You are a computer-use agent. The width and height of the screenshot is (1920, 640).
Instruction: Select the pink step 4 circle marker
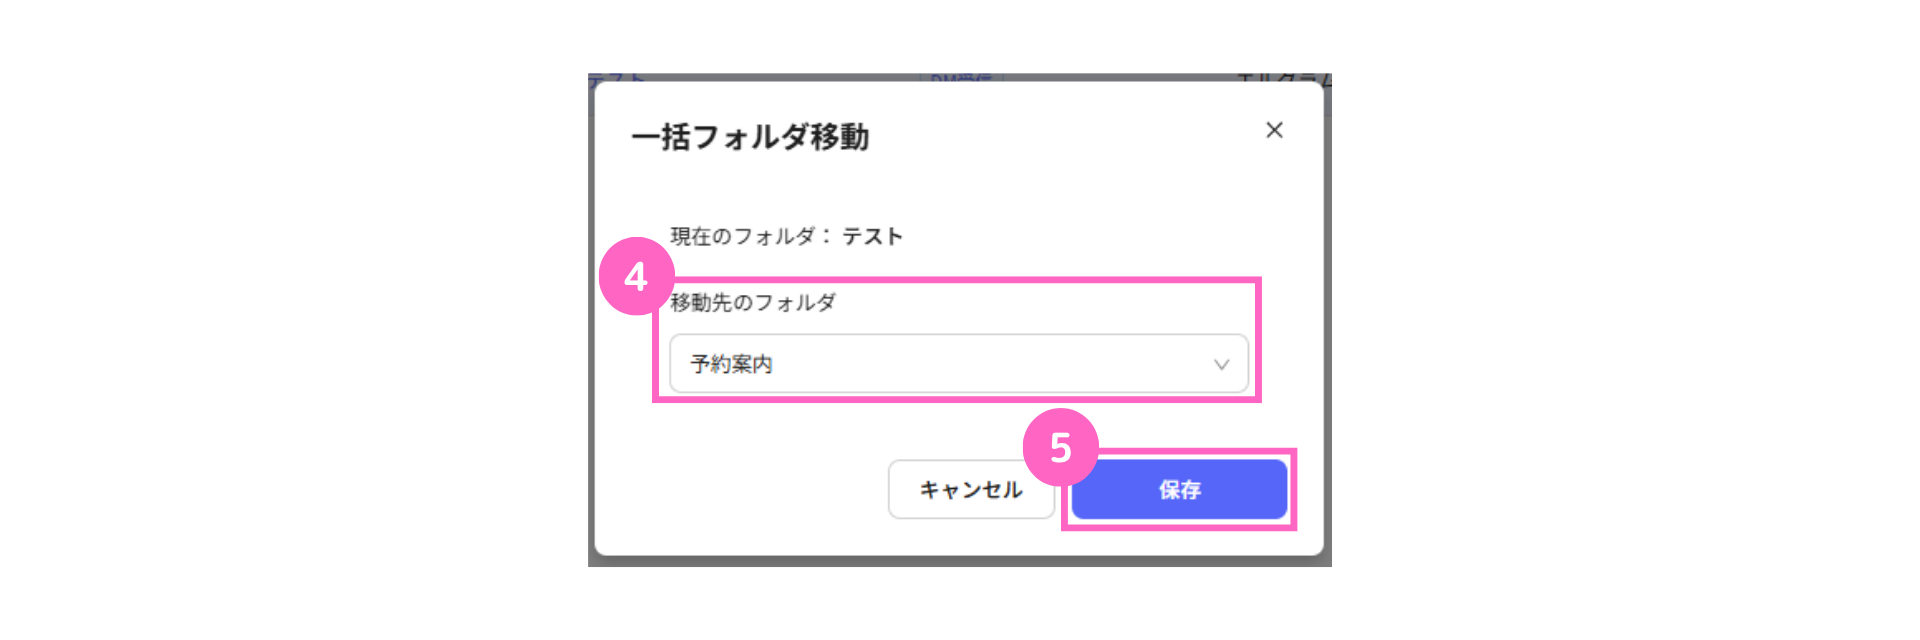pyautogui.click(x=637, y=276)
